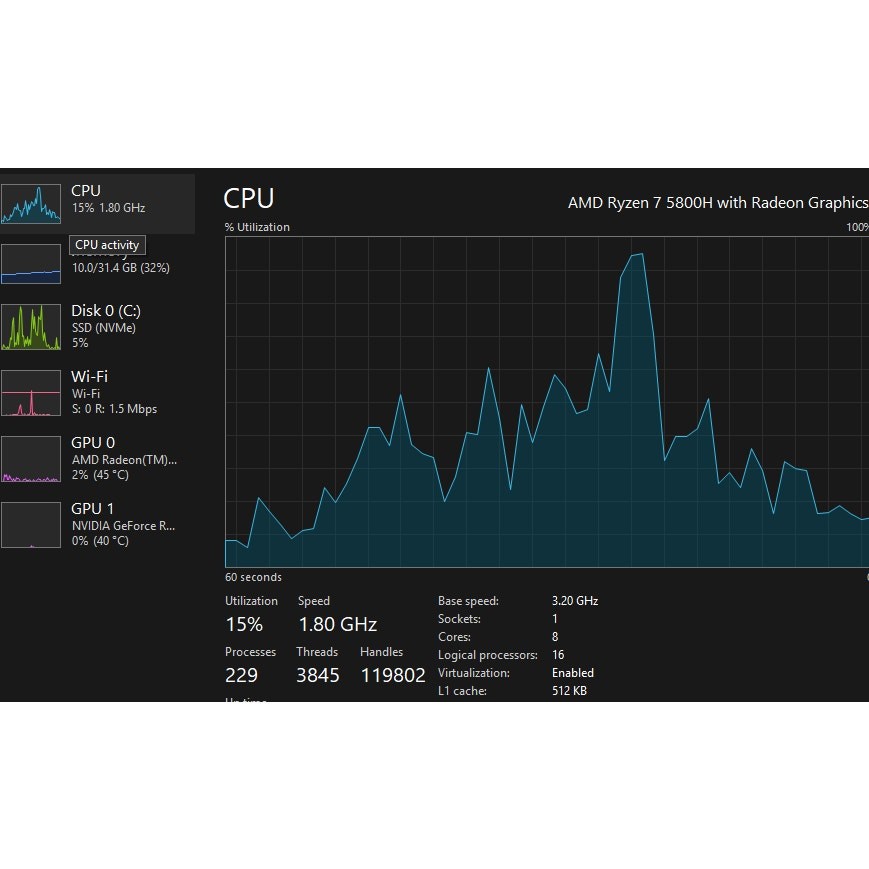Click the 1.80 GHz speed value

point(338,625)
